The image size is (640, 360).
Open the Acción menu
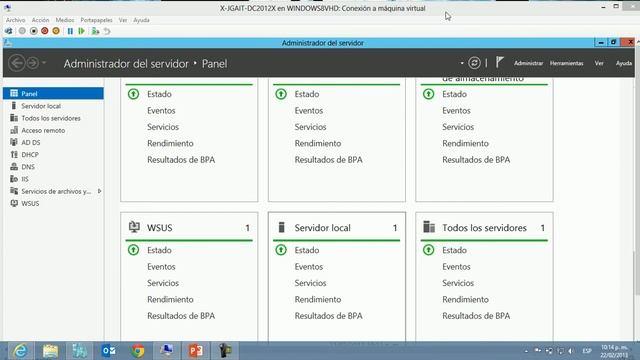pyautogui.click(x=40, y=20)
